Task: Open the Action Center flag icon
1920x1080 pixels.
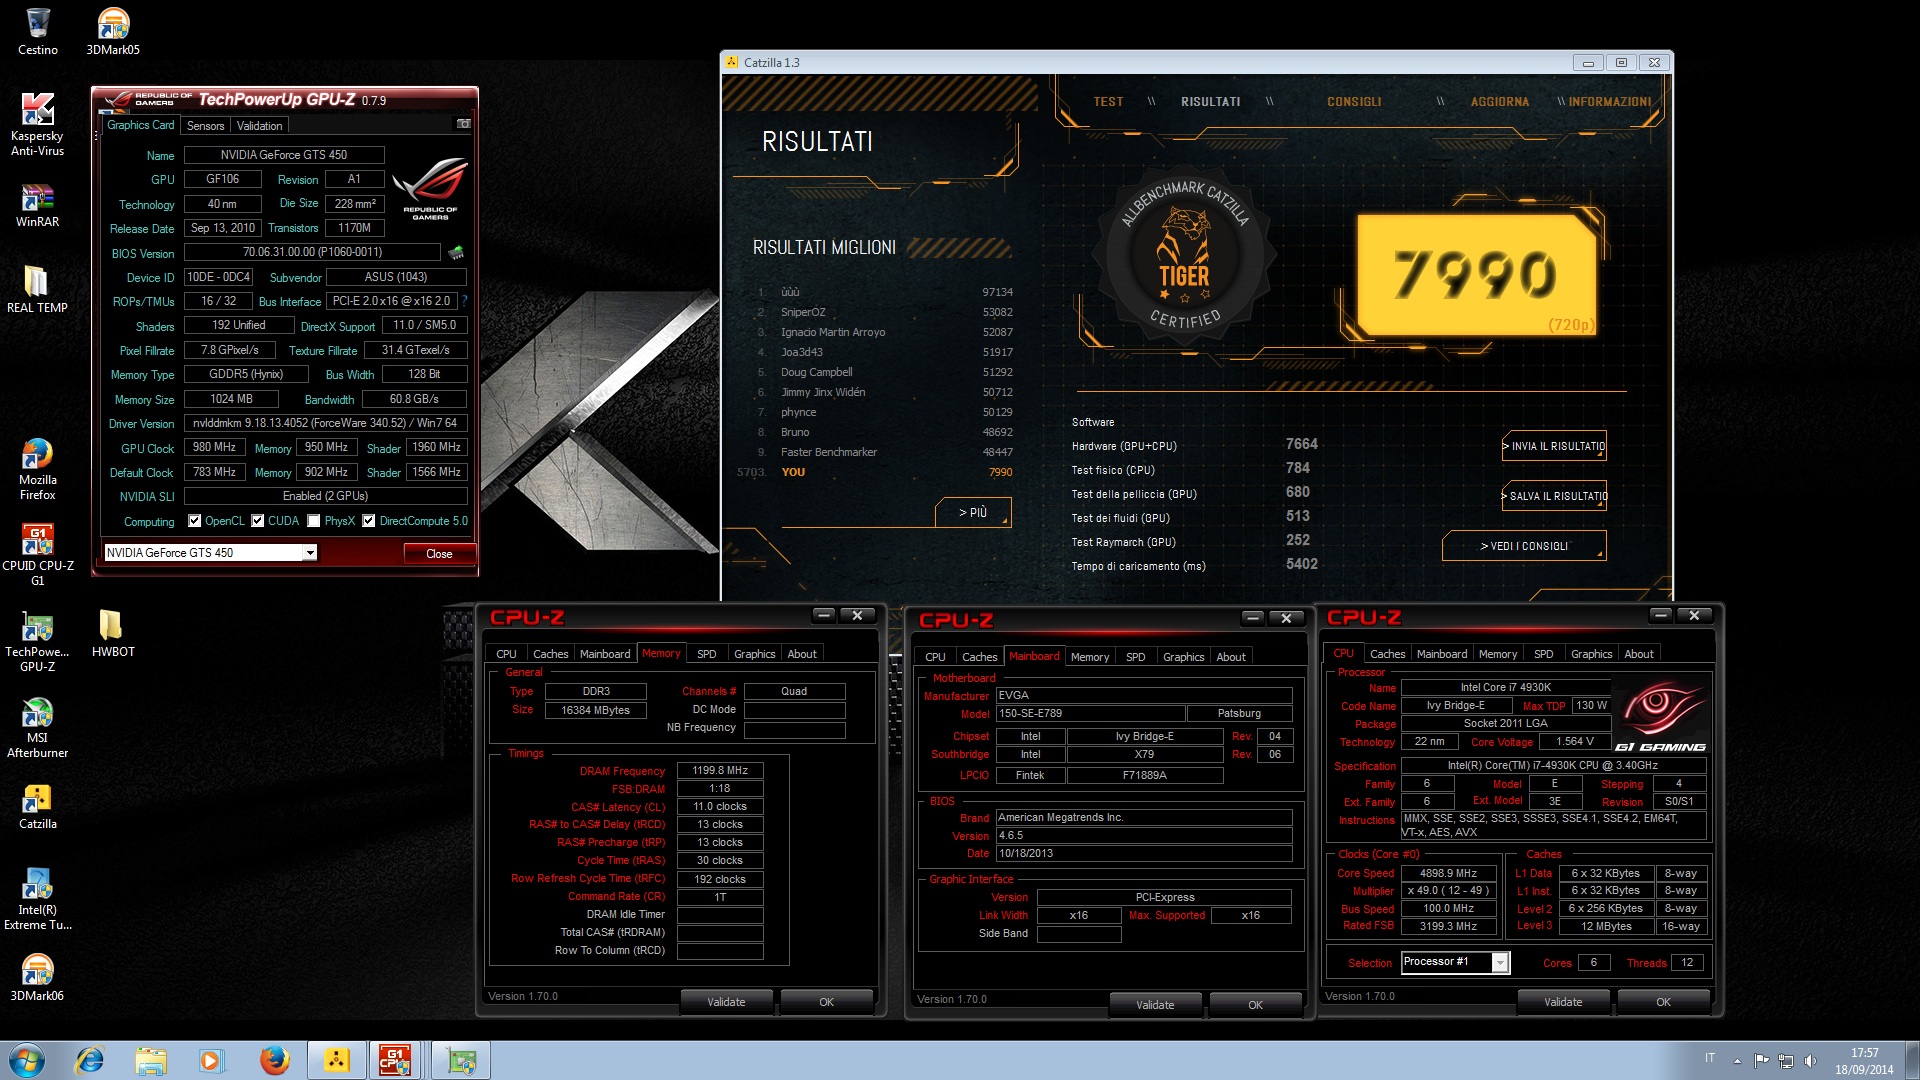Action: pyautogui.click(x=1761, y=1061)
